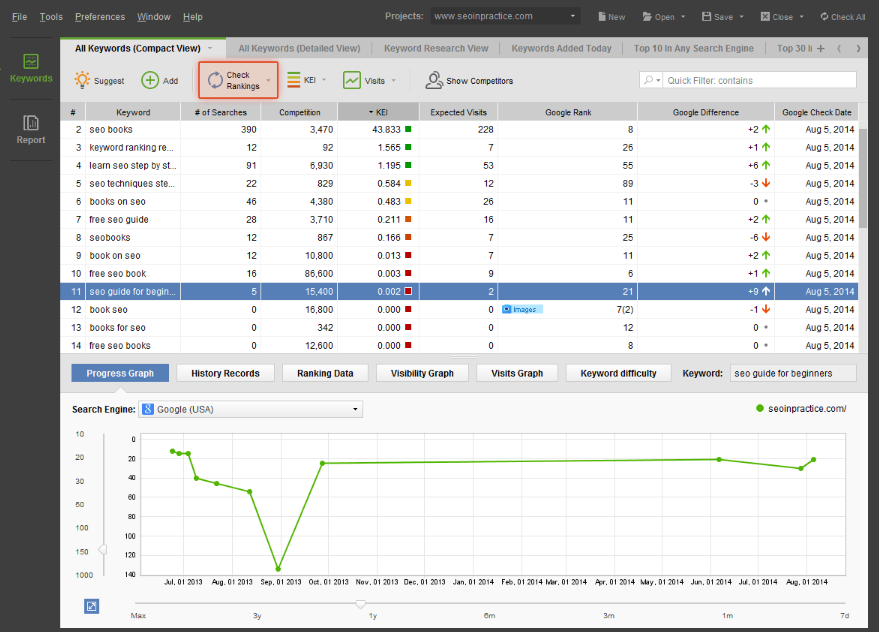Expand the Visits dropdown arrow

[x=394, y=80]
